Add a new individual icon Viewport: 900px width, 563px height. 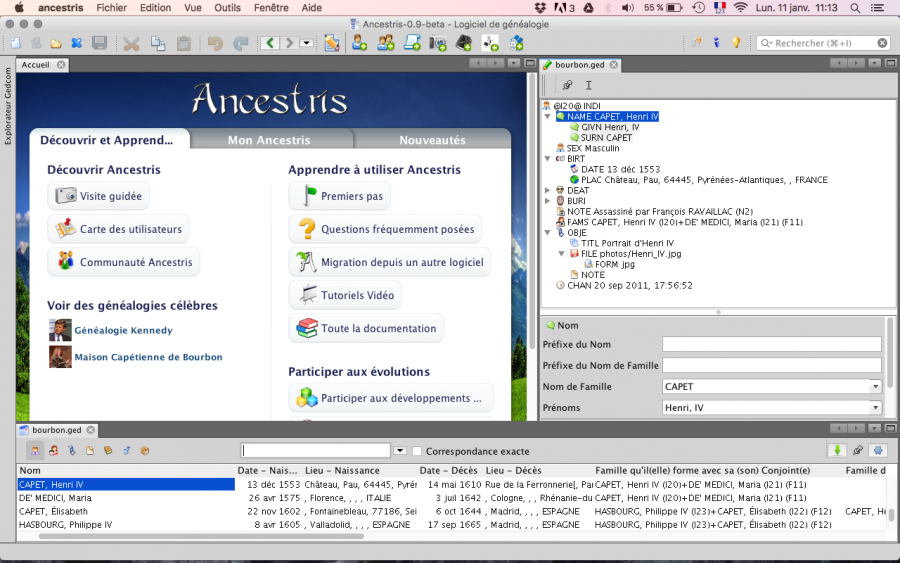pyautogui.click(x=359, y=43)
